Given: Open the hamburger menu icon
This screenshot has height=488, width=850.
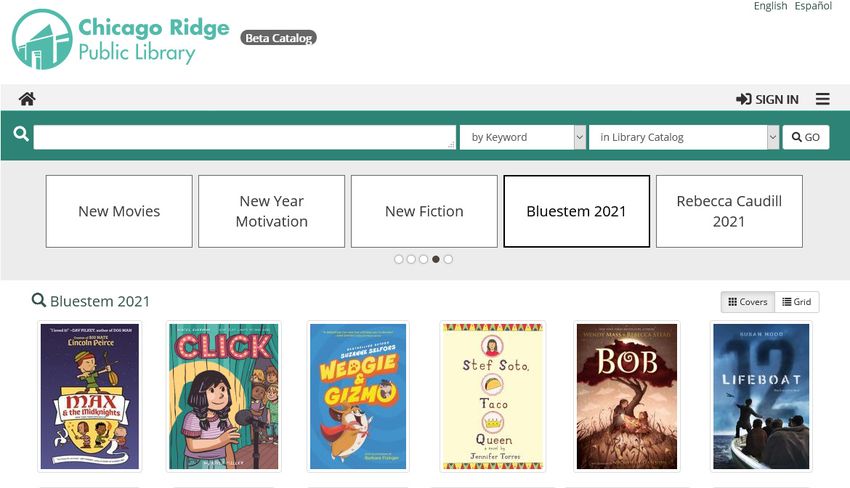Looking at the screenshot, I should coord(822,99).
